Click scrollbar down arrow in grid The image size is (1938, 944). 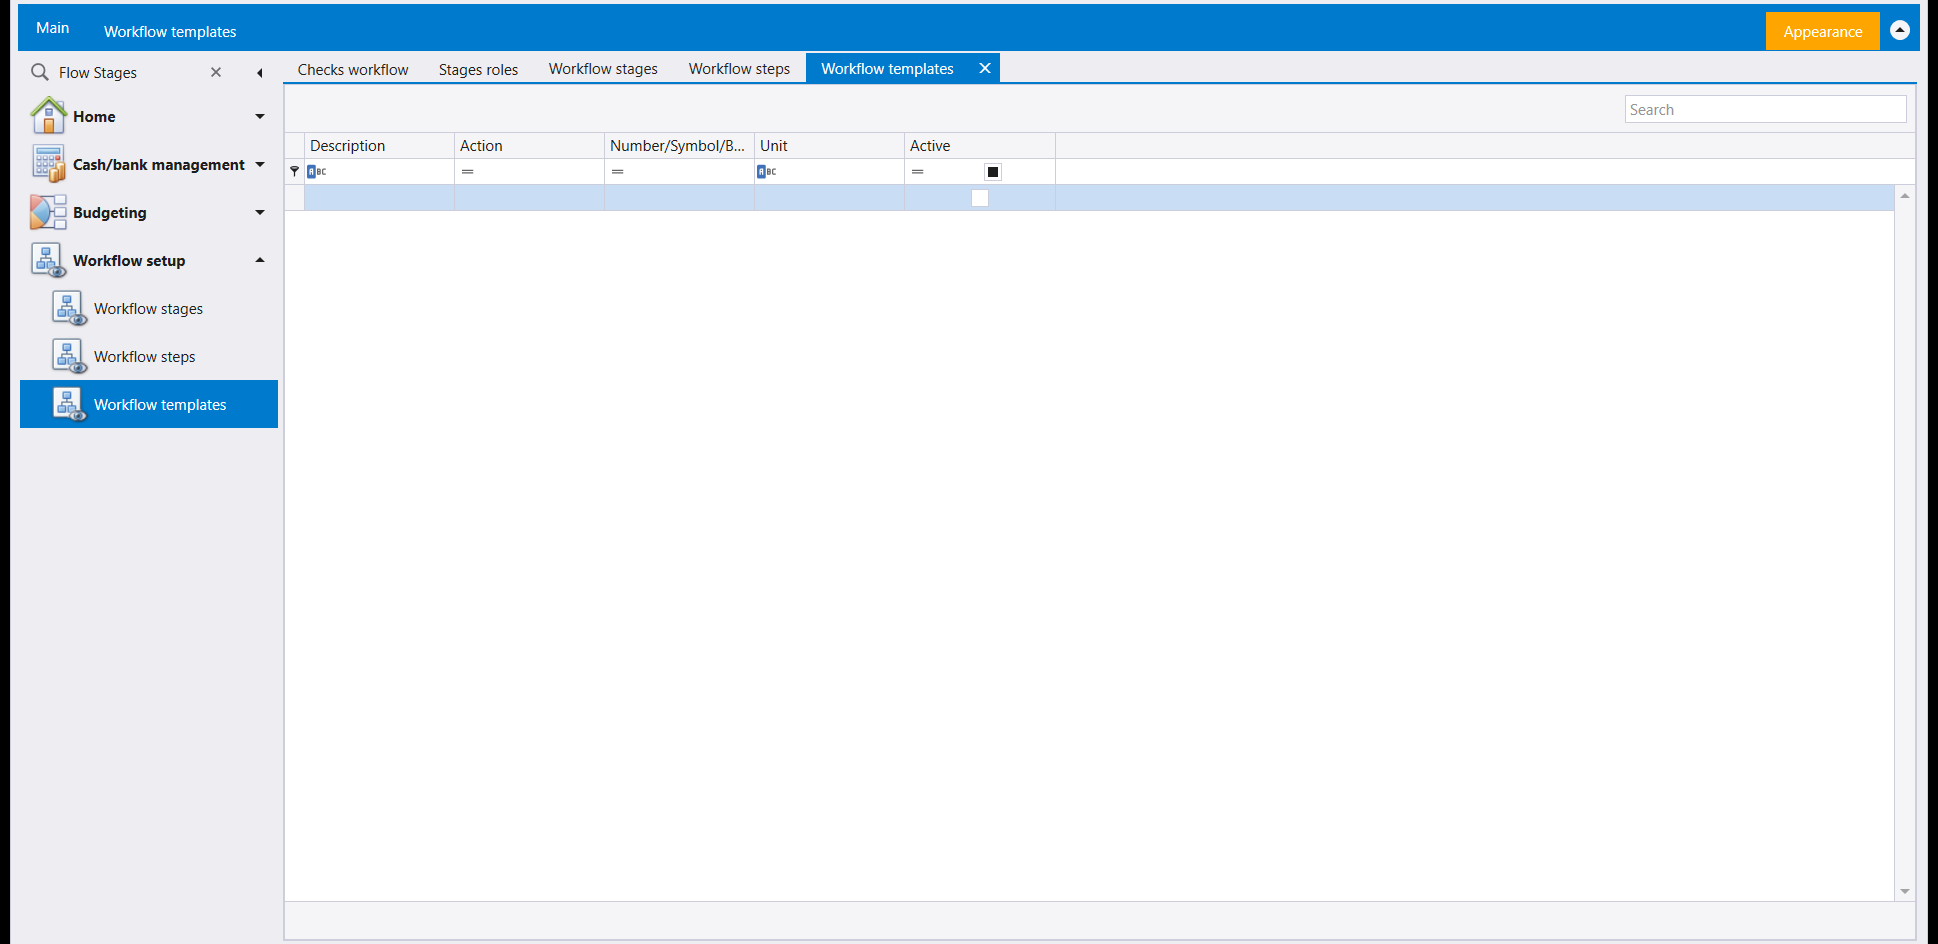(x=1905, y=891)
